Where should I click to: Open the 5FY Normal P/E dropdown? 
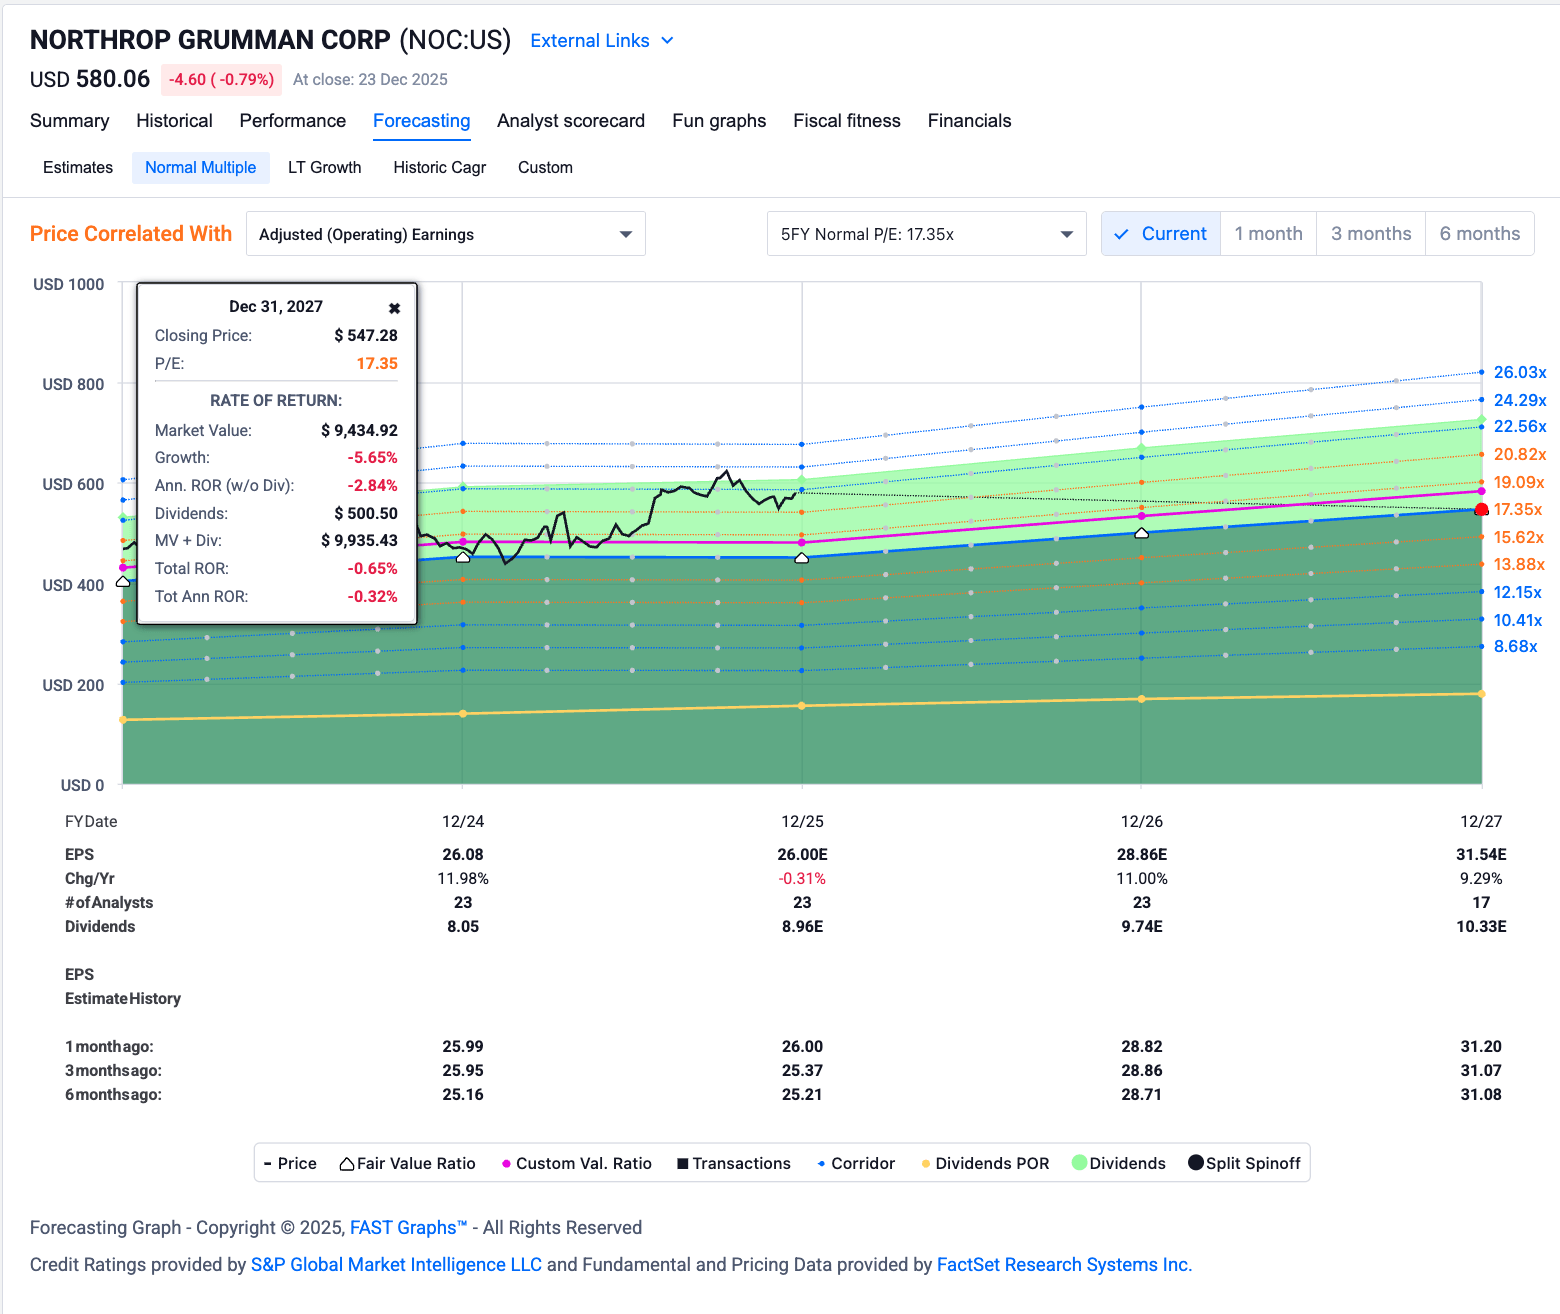(x=925, y=233)
